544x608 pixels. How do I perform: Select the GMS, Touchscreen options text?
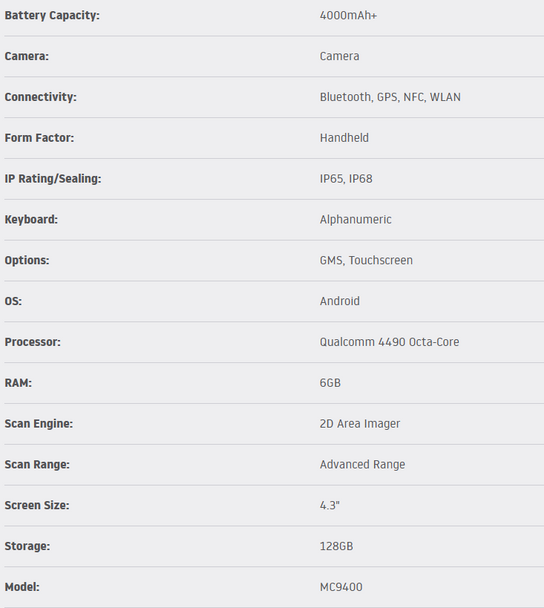pyautogui.click(x=366, y=260)
